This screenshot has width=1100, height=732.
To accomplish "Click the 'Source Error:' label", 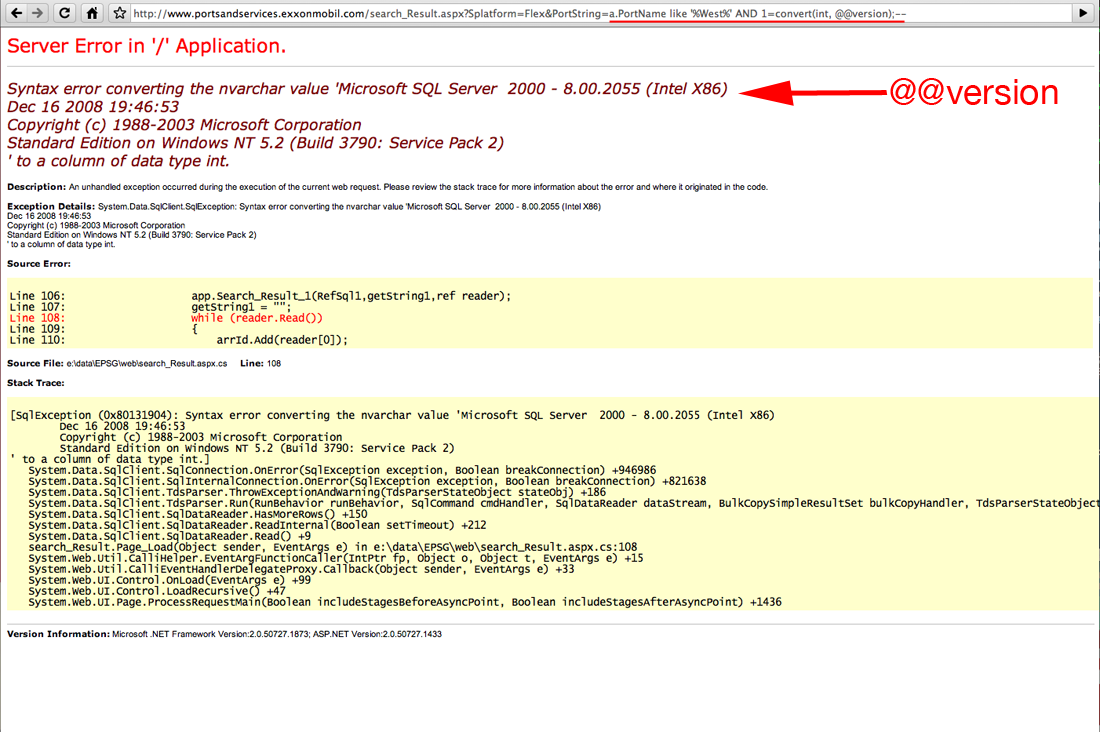I will 39,264.
